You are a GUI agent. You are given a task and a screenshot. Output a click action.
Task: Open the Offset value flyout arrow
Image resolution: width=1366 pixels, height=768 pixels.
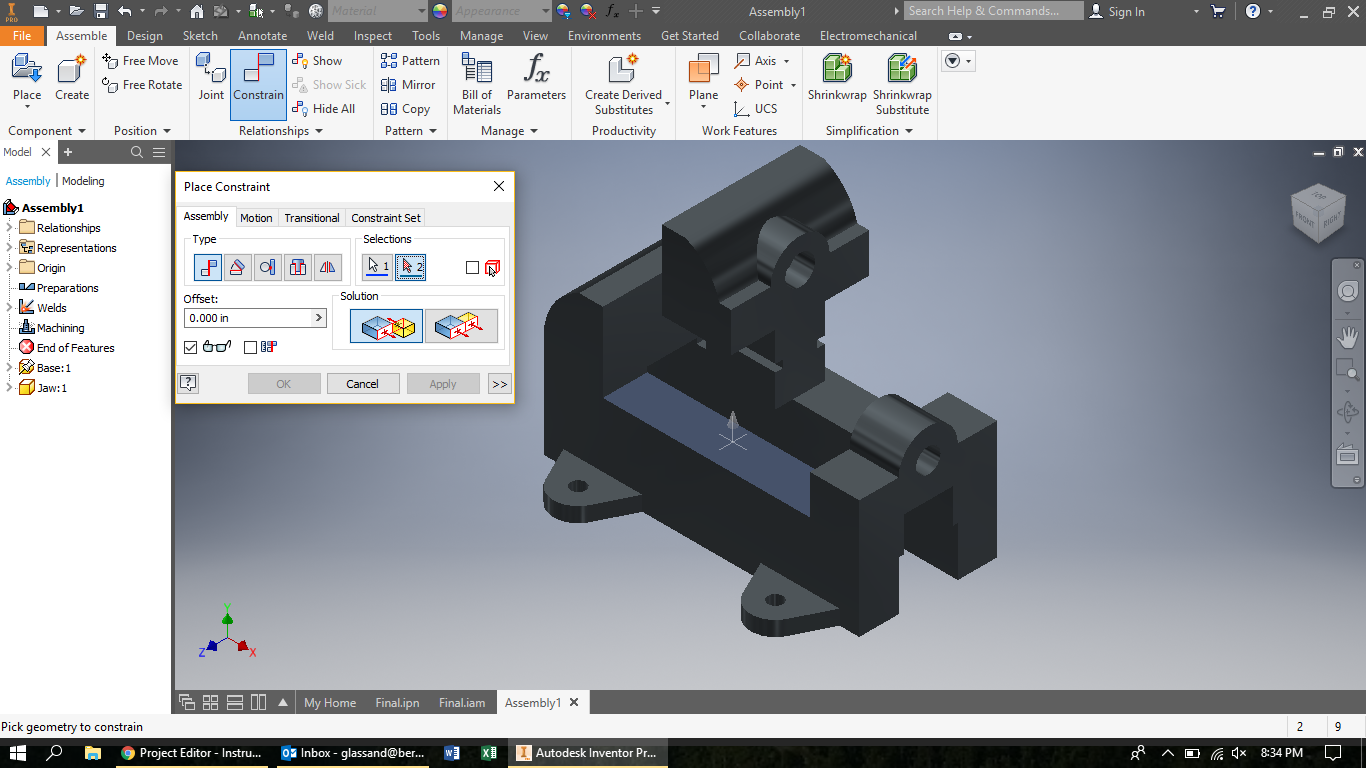click(319, 318)
